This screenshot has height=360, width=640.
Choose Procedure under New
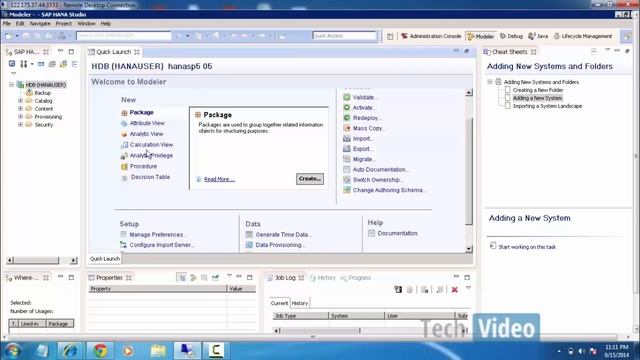[143, 167]
